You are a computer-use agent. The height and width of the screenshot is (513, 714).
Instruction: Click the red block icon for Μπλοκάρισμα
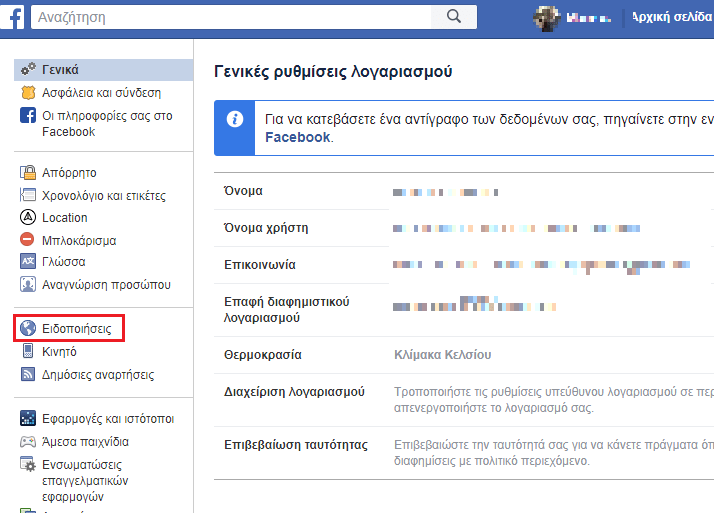(x=27, y=239)
